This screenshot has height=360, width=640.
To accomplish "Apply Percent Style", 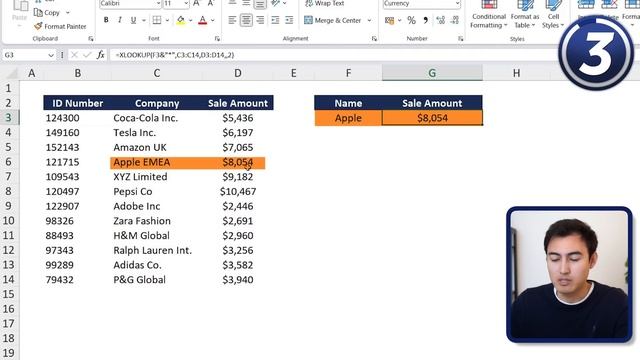I will 411,20.
